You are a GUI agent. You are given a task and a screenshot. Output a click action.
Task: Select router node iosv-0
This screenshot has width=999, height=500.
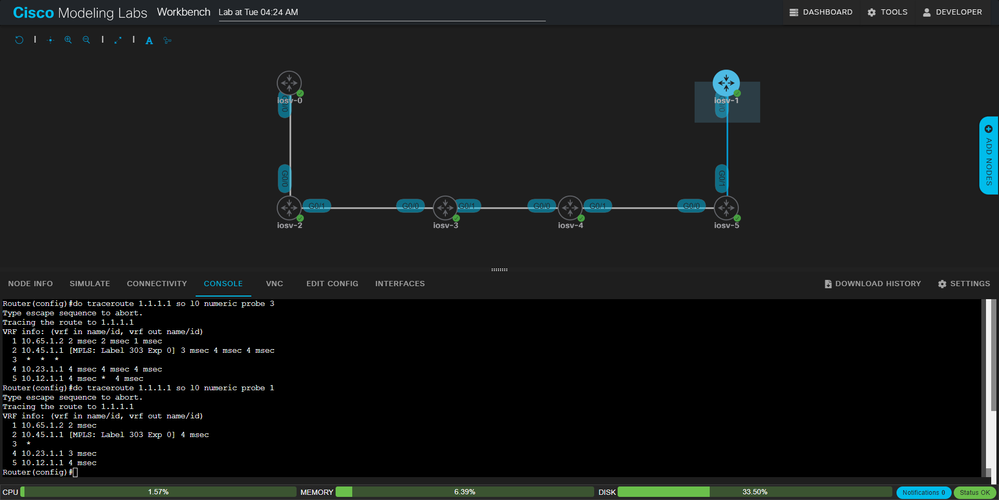tap(289, 83)
